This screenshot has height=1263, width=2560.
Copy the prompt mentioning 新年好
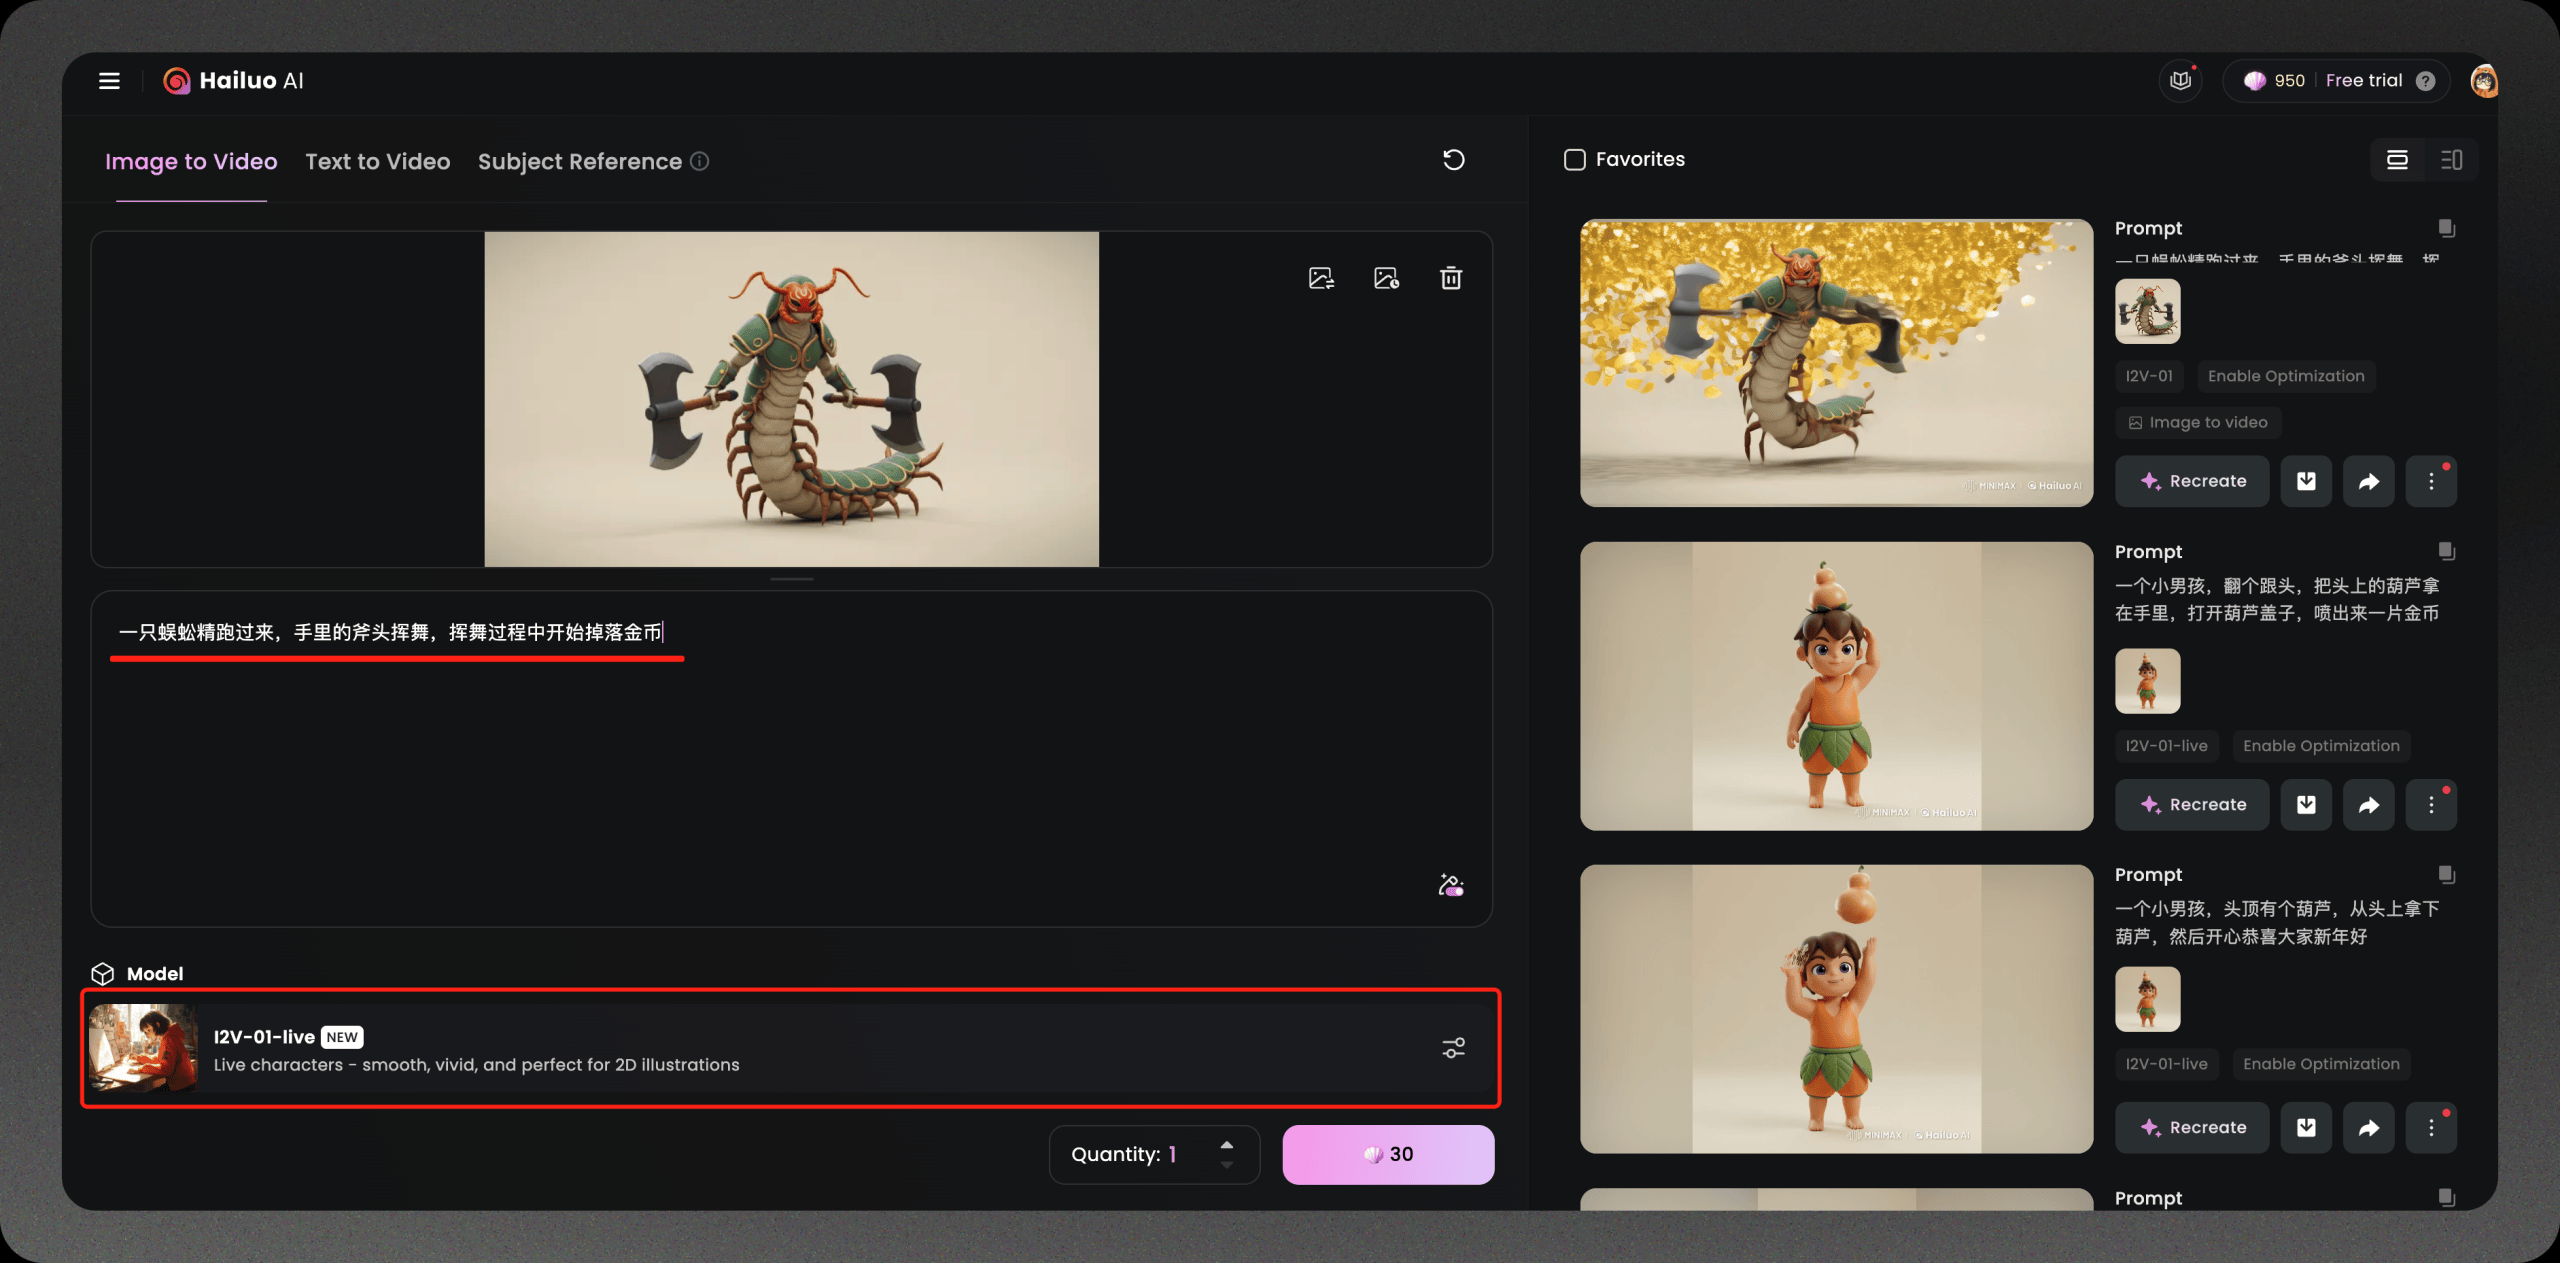[x=2446, y=874]
